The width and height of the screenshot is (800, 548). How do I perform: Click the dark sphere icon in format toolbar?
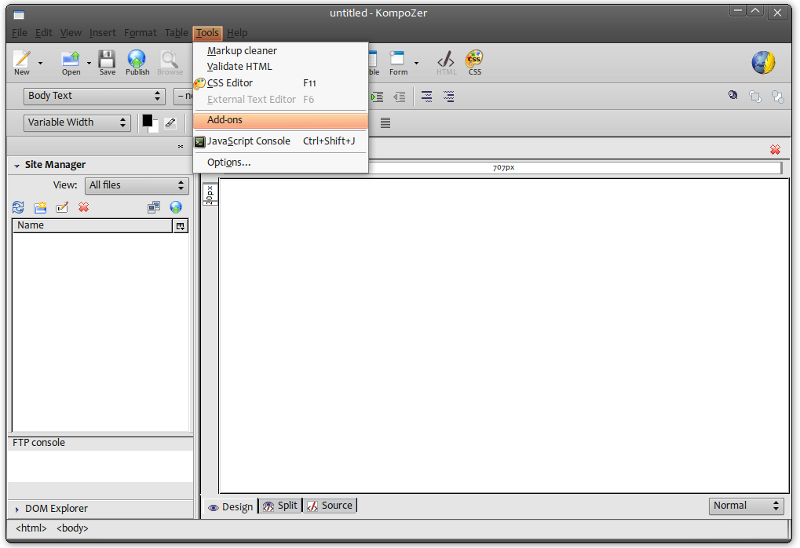click(733, 95)
